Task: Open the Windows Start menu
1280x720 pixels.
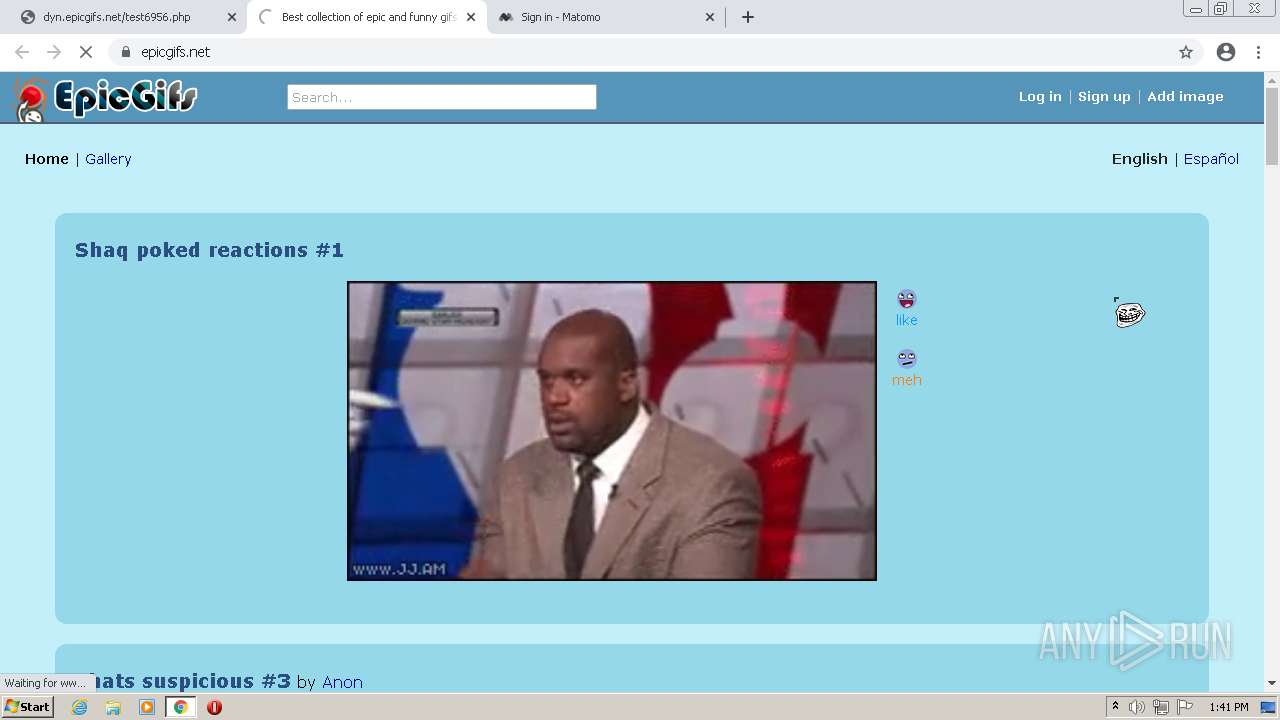Action: 27,707
